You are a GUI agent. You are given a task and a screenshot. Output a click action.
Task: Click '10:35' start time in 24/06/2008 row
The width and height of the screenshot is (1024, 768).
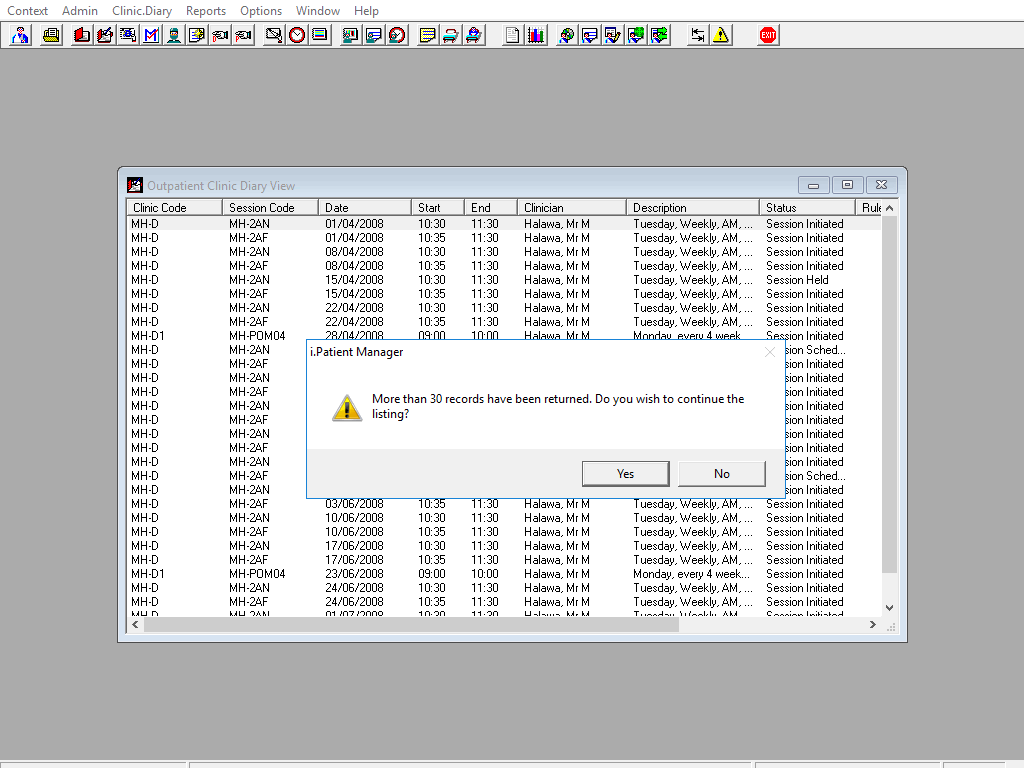click(432, 602)
